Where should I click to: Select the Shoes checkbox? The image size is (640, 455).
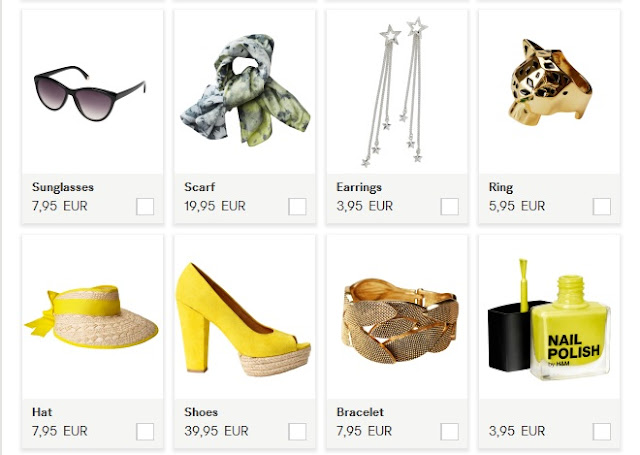297,432
